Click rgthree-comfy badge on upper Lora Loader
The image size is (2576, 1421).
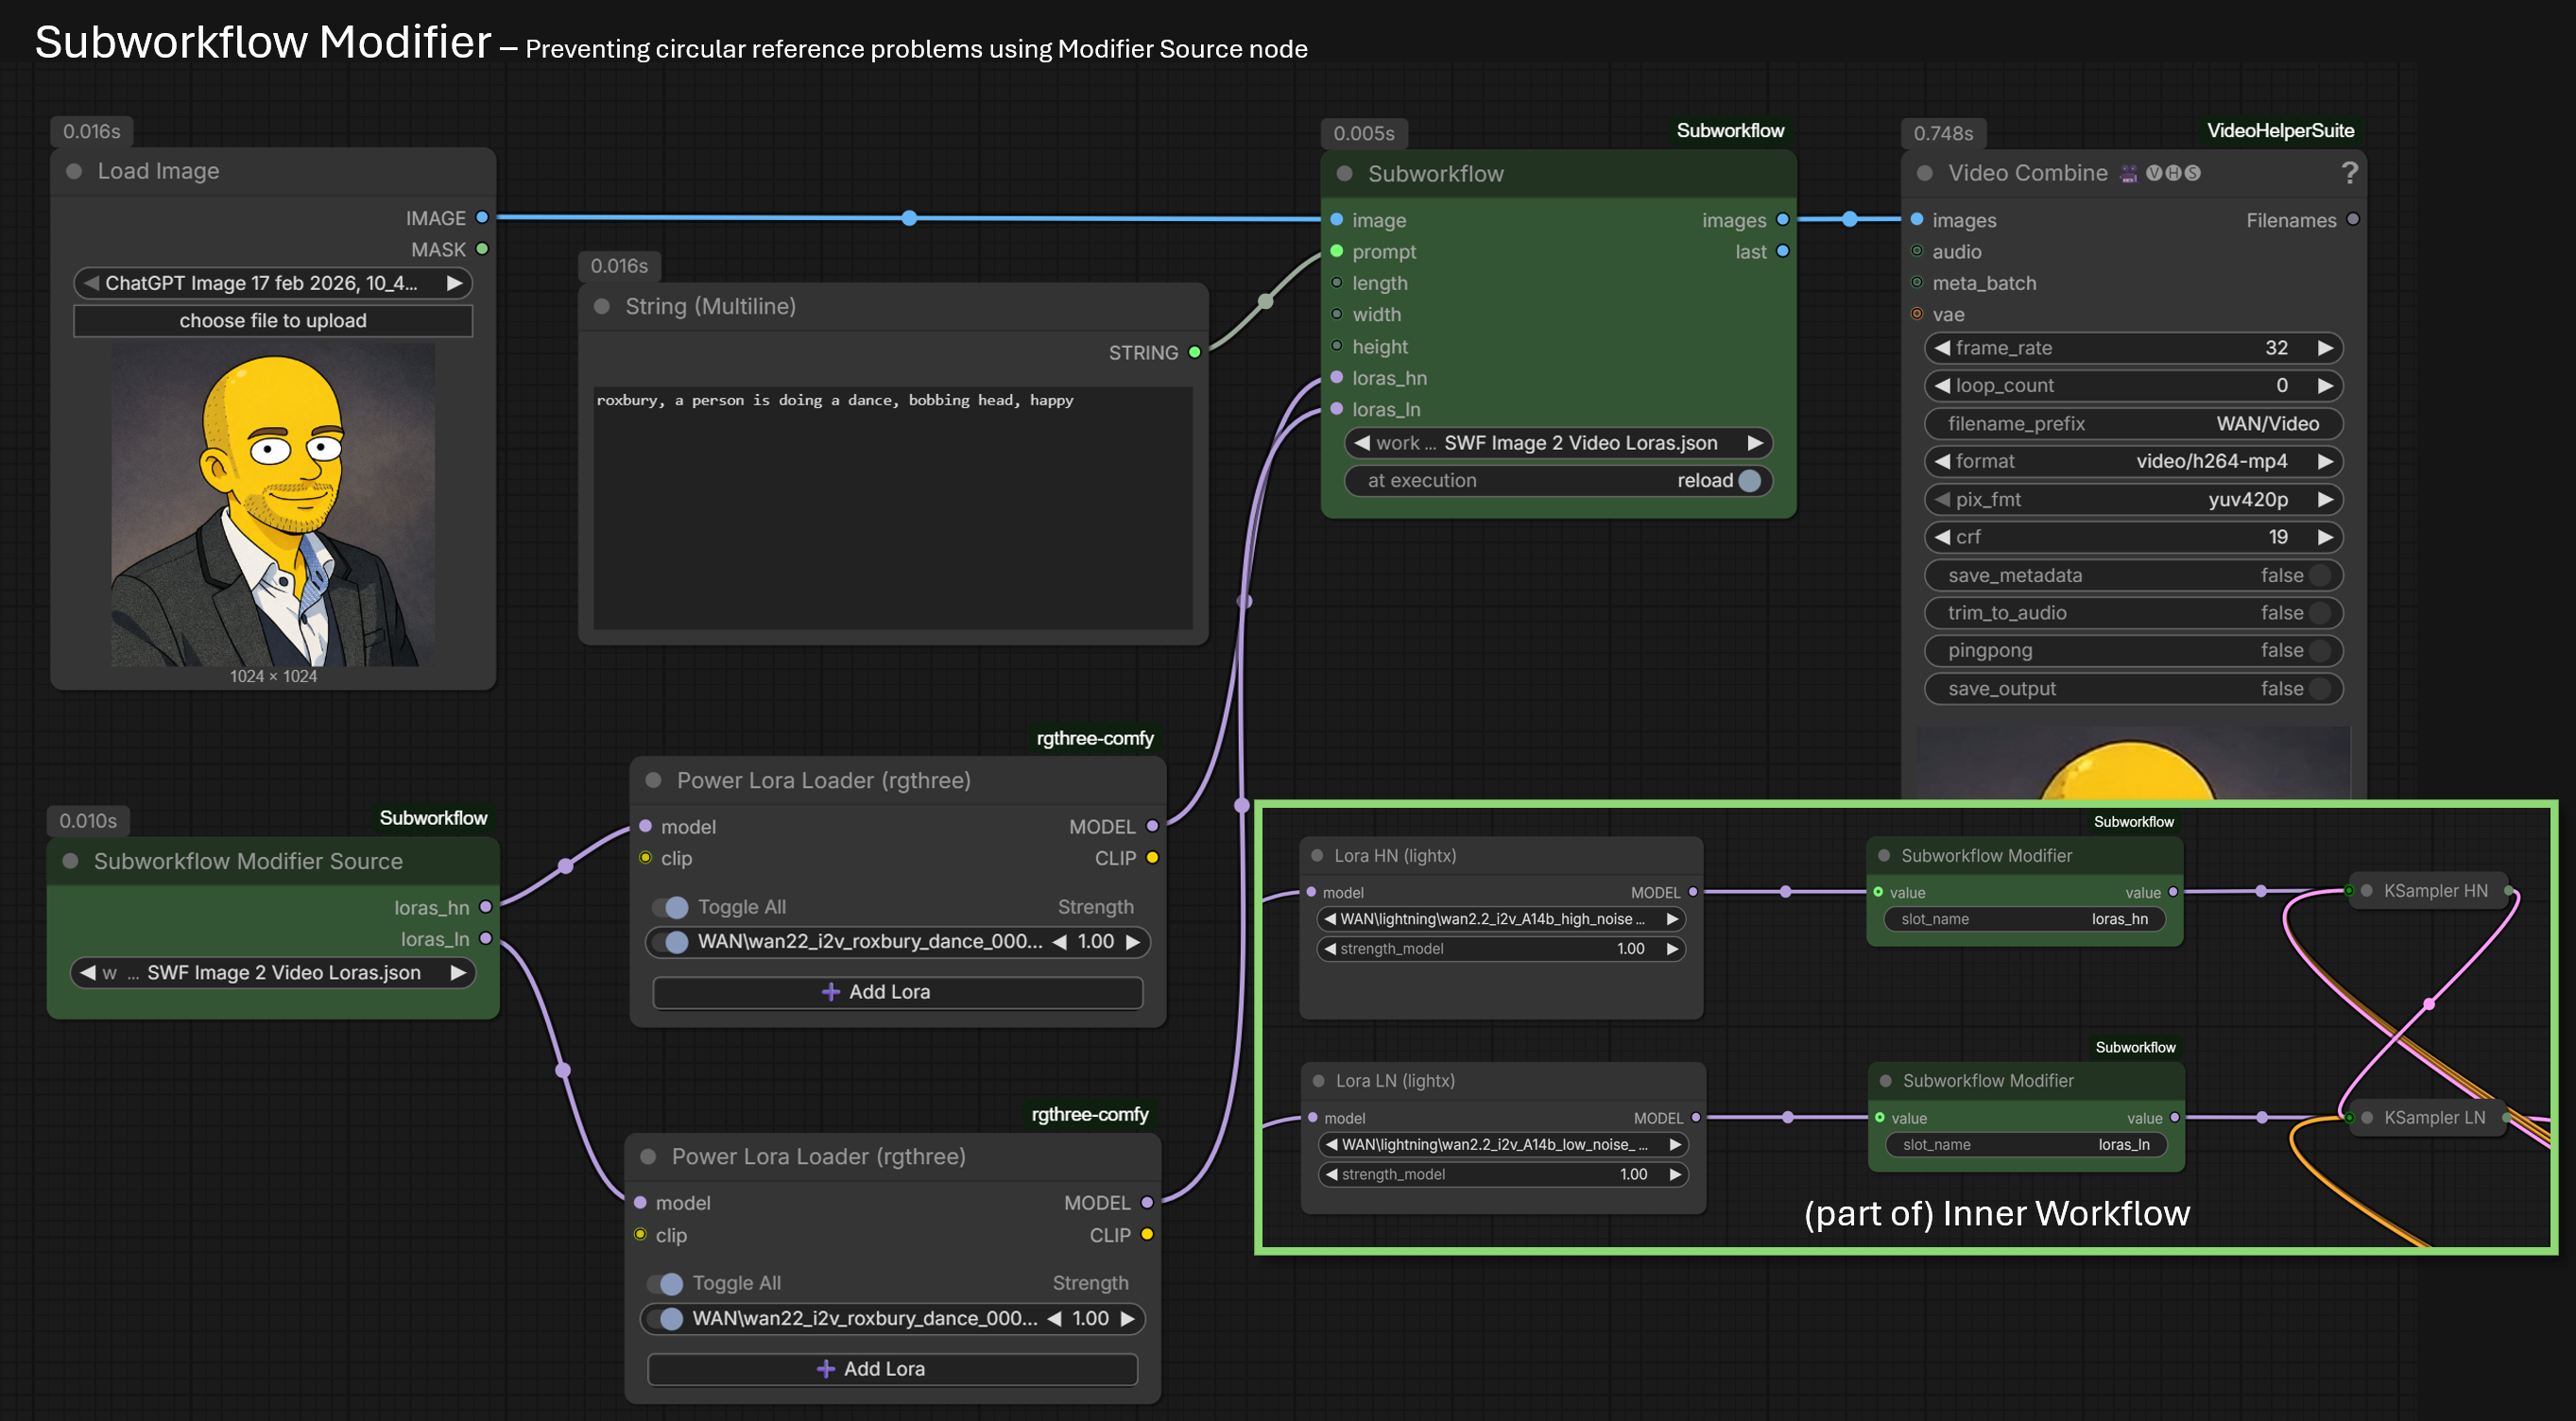pos(1095,738)
